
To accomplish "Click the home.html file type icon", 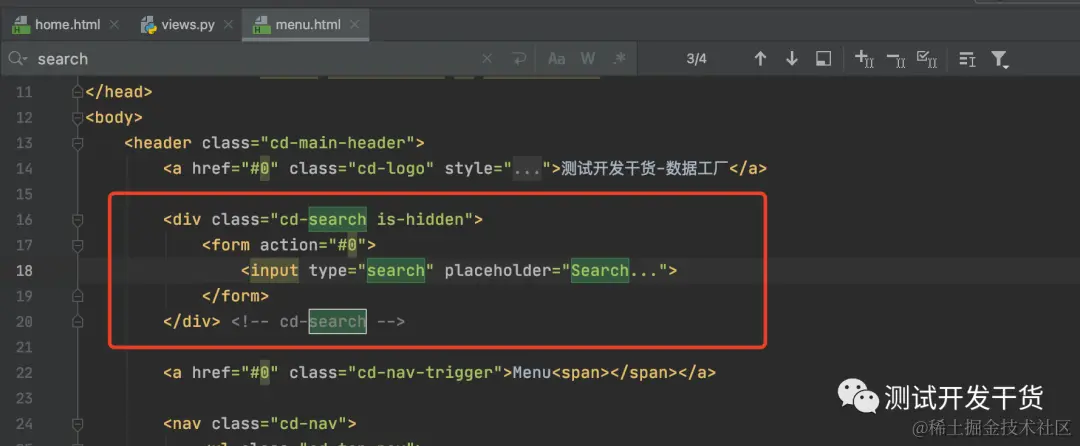I will click(20, 25).
